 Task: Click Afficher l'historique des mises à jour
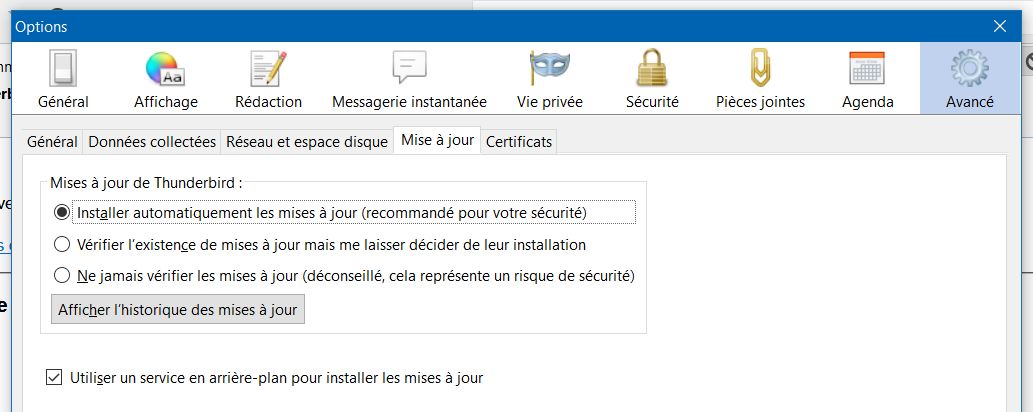click(178, 309)
